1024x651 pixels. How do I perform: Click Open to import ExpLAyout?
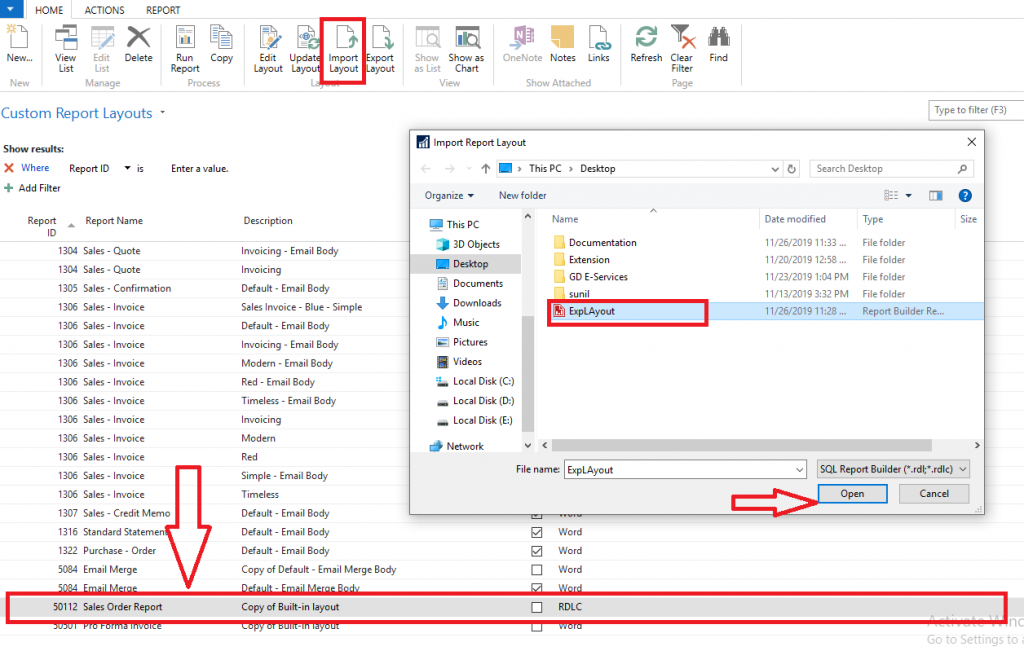[852, 493]
